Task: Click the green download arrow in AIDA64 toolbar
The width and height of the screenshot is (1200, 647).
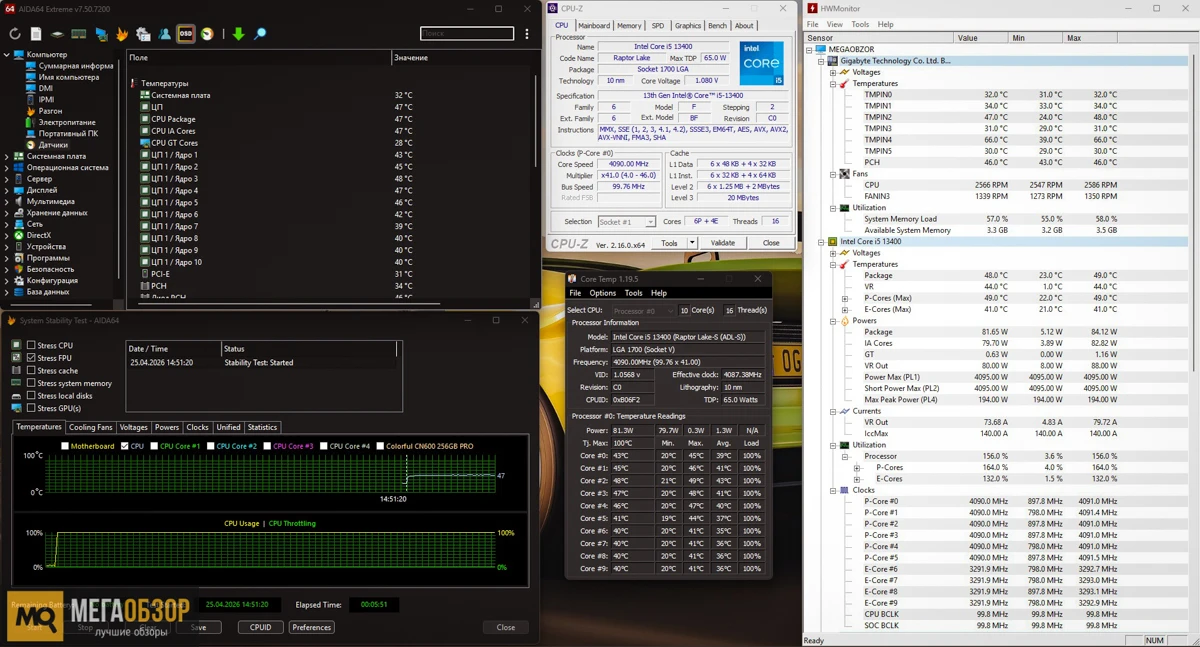Action: tap(238, 34)
